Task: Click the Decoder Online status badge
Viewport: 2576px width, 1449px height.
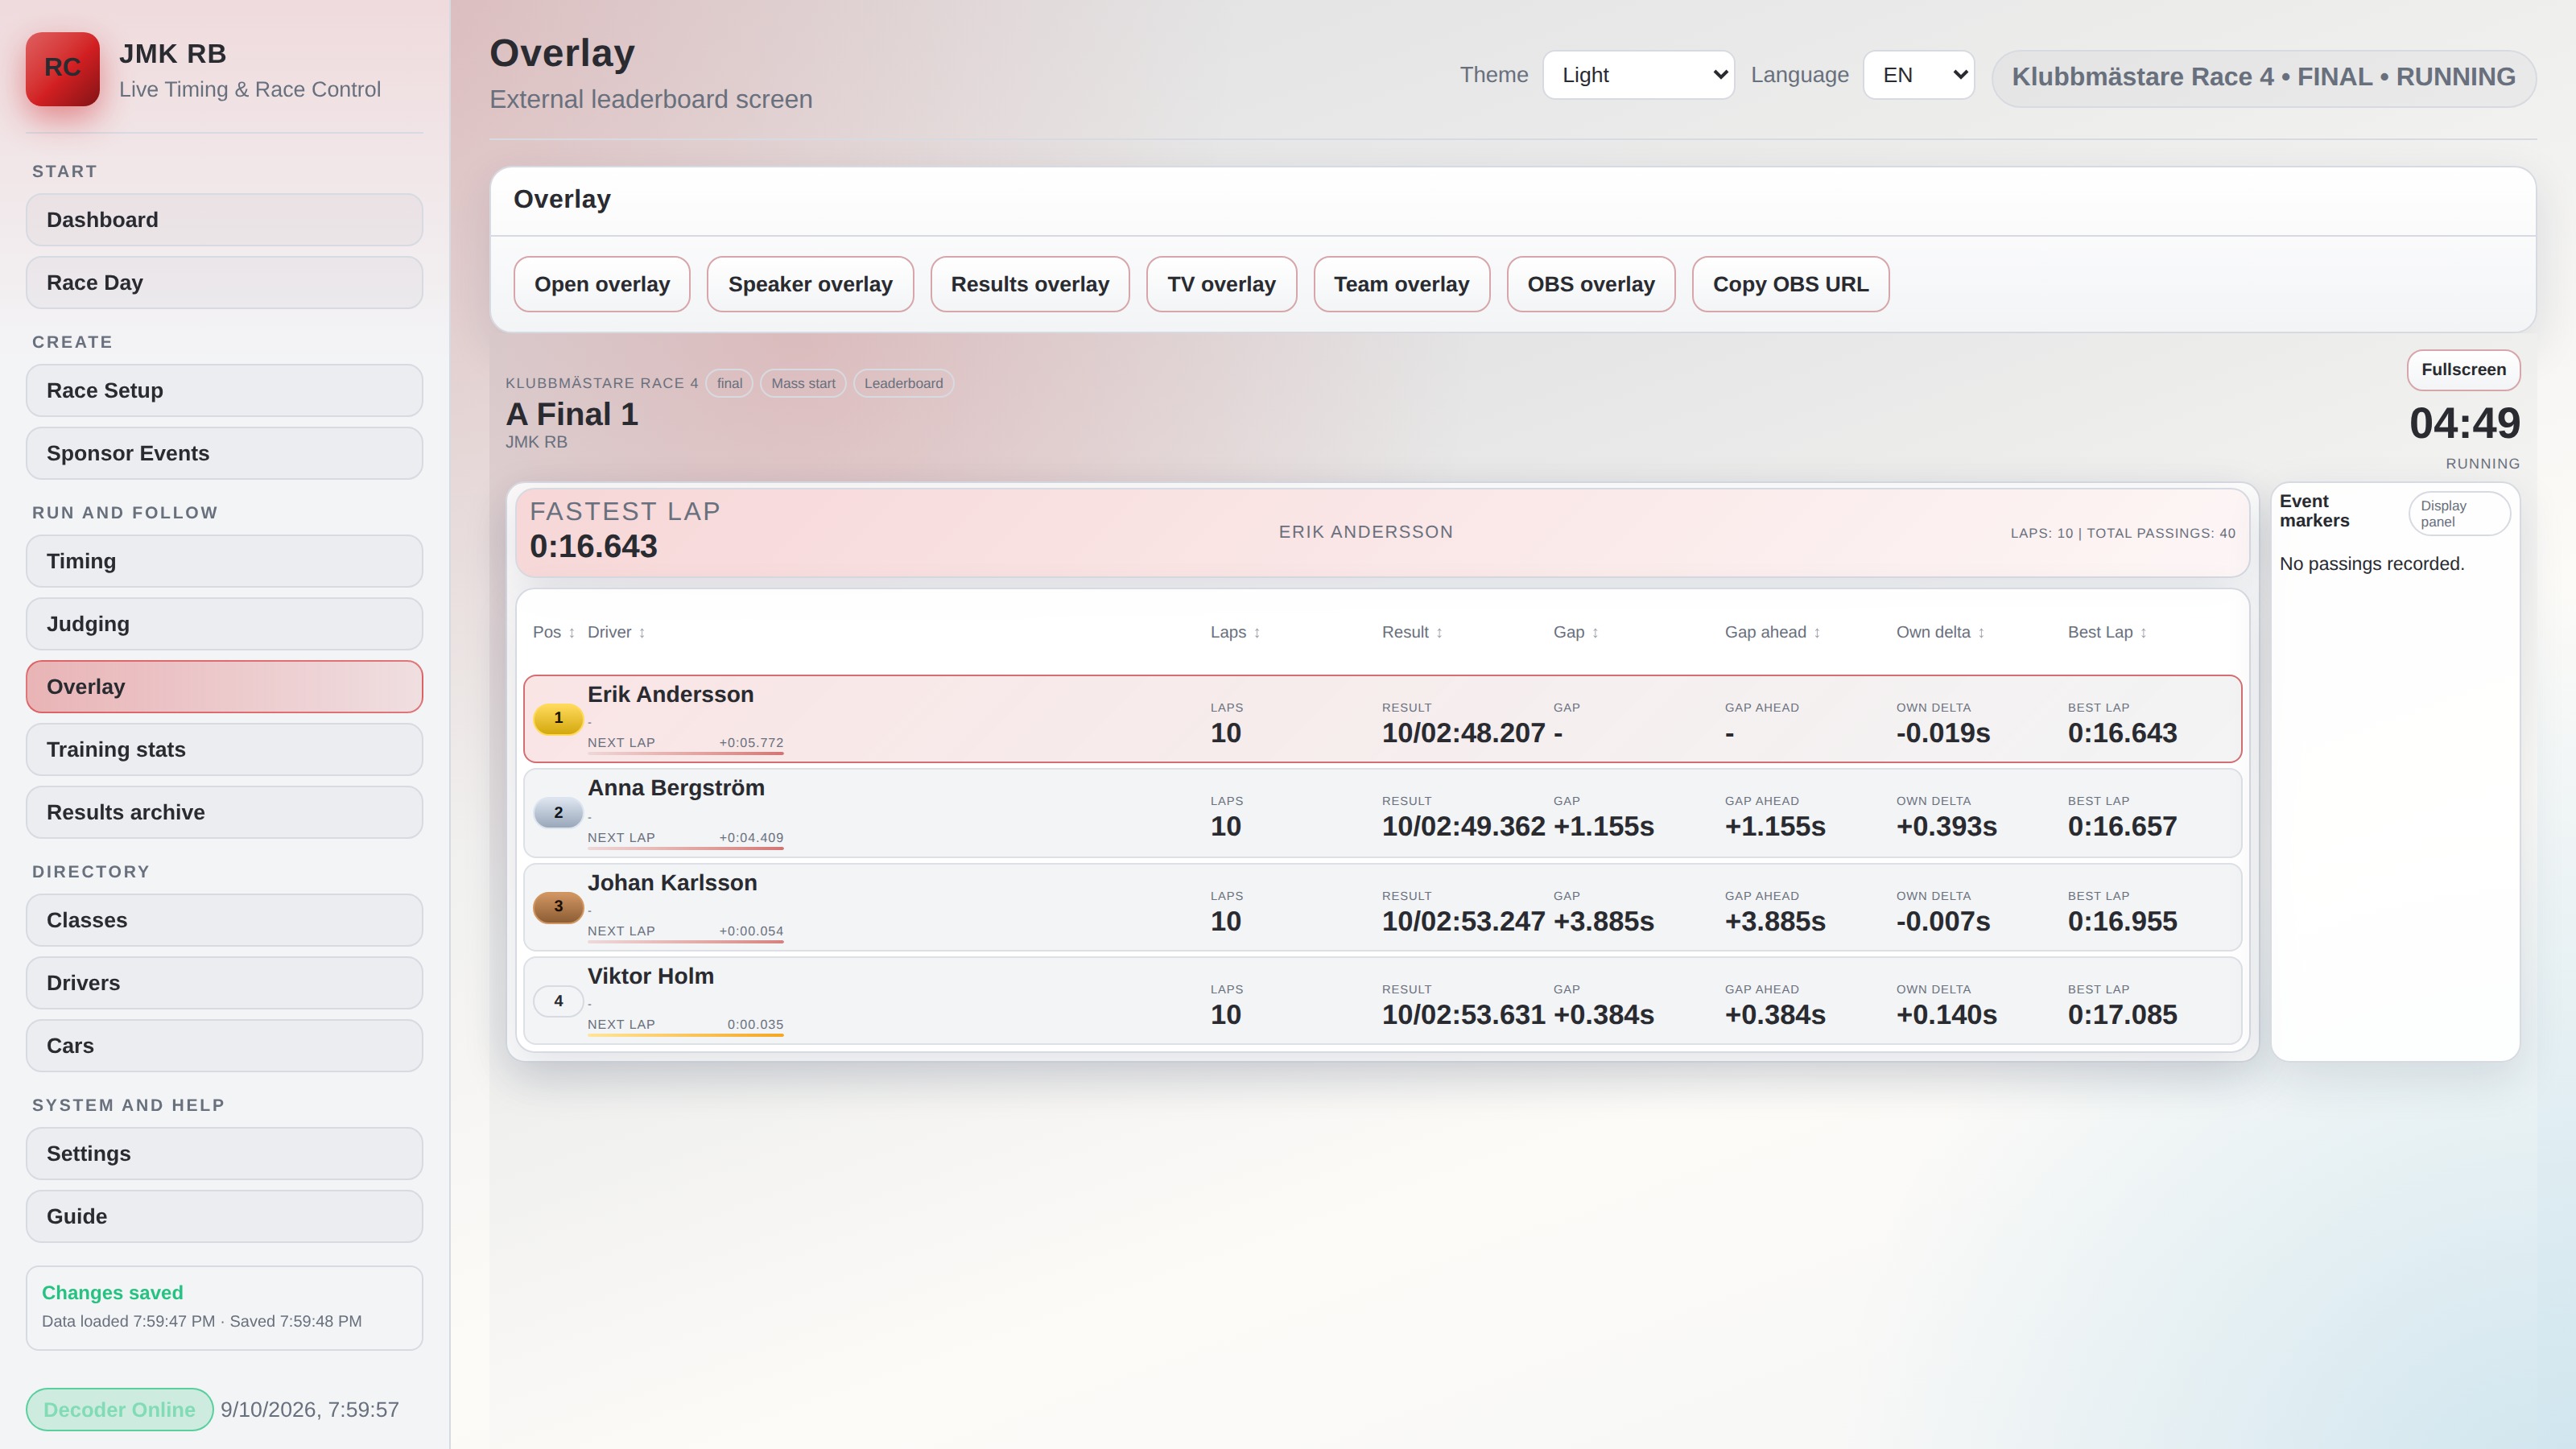Action: tap(119, 1409)
